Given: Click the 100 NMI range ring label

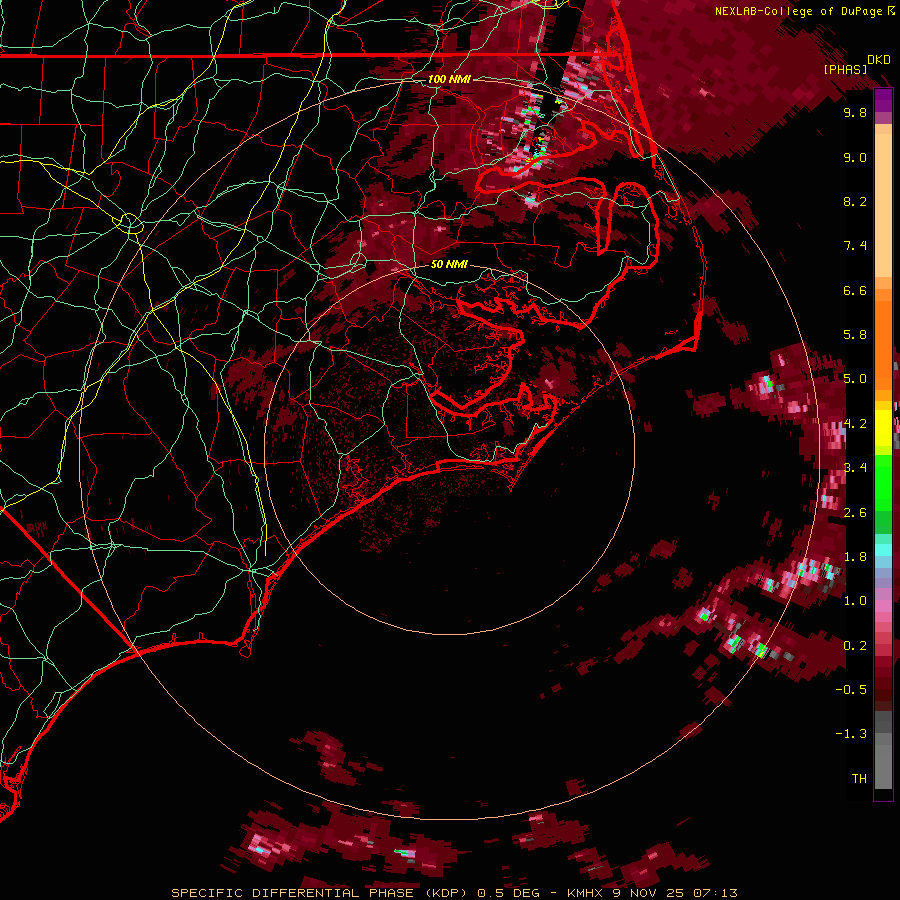Looking at the screenshot, I should [449, 79].
